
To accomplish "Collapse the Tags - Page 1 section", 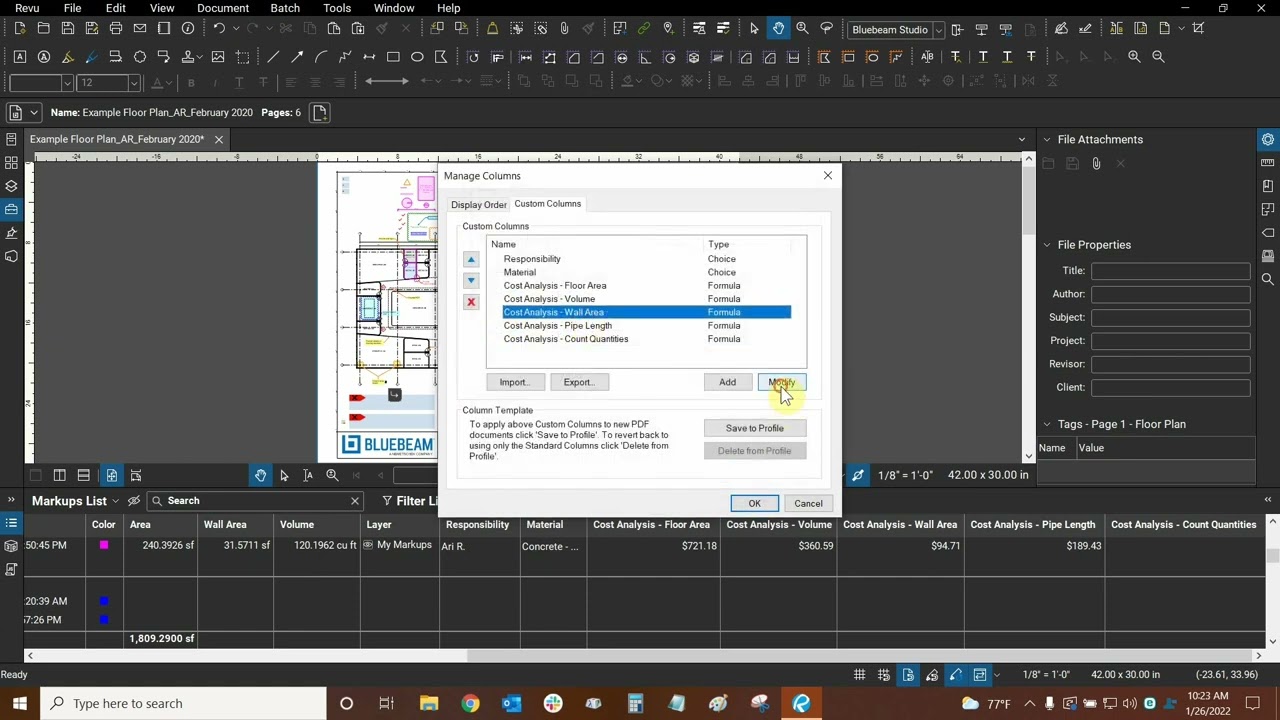I will [x=1047, y=424].
